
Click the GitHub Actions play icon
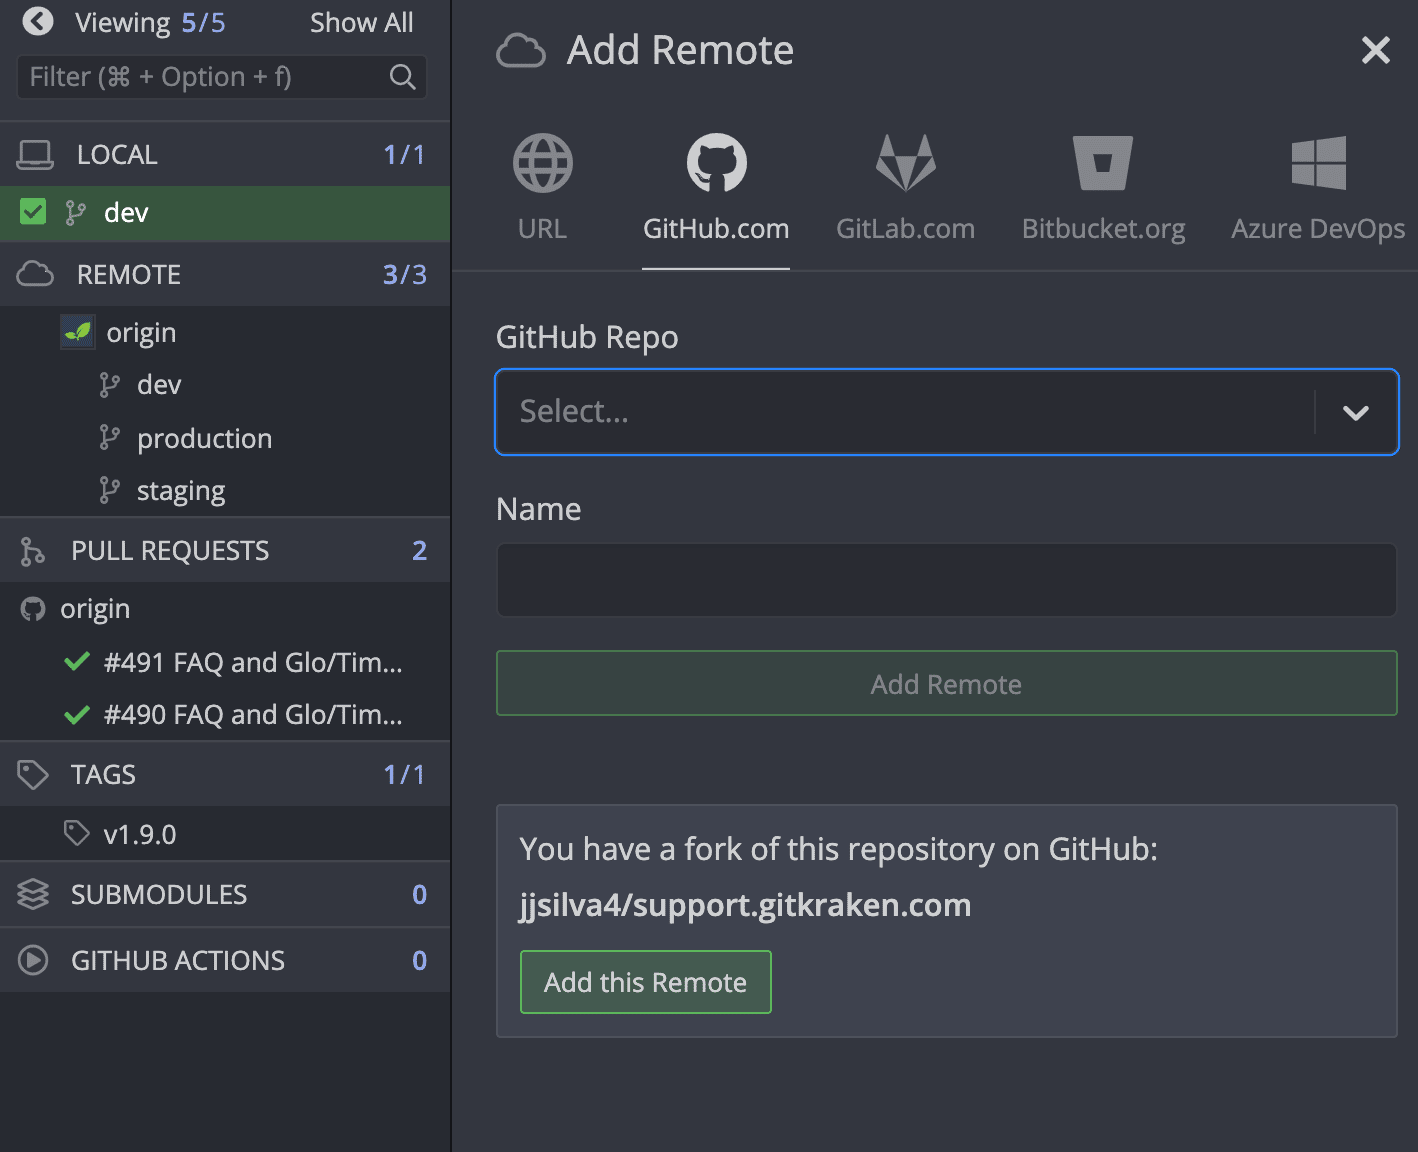click(33, 960)
